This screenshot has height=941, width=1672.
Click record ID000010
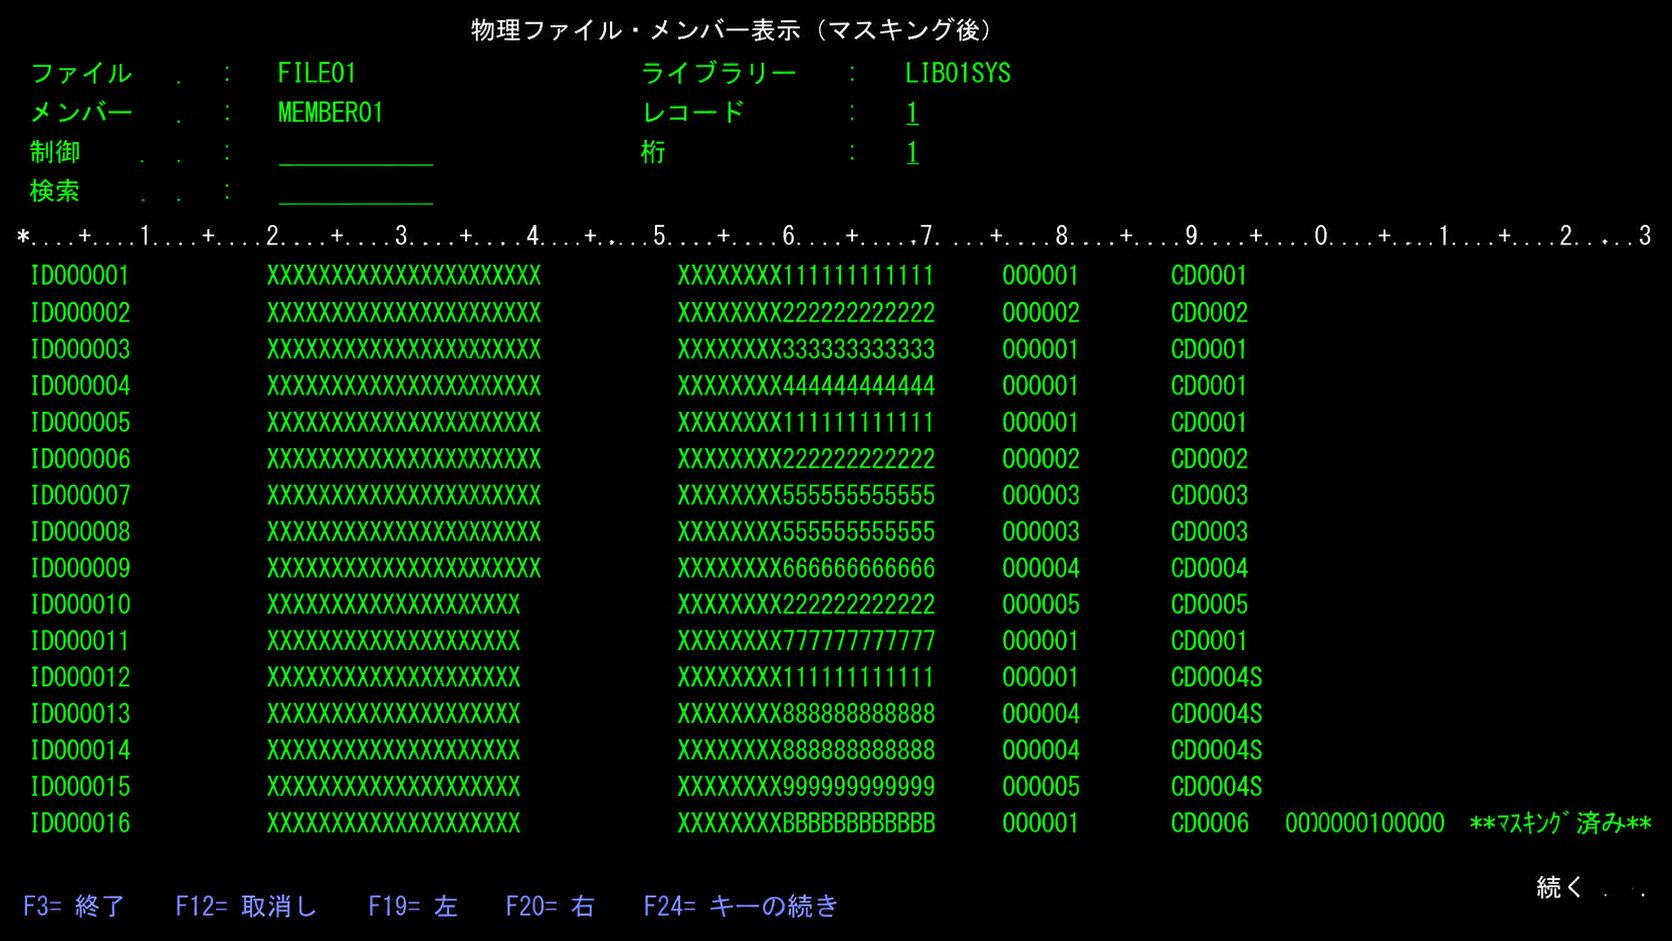coord(80,605)
